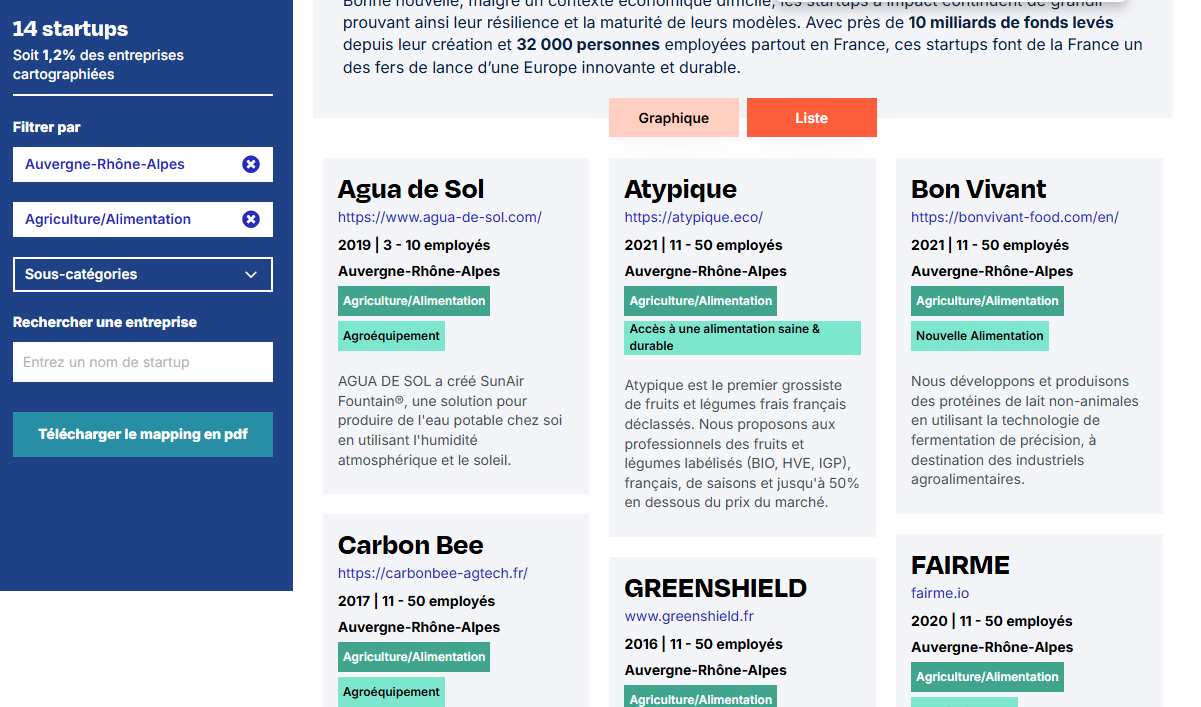Open the bonvivant-food.com link
The height and width of the screenshot is (707, 1201).
pyautogui.click(x=1014, y=217)
